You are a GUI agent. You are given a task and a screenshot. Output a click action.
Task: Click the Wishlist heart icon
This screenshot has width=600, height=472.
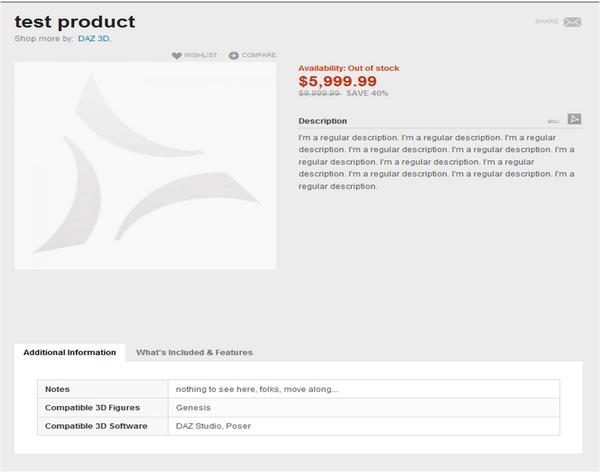[177, 56]
